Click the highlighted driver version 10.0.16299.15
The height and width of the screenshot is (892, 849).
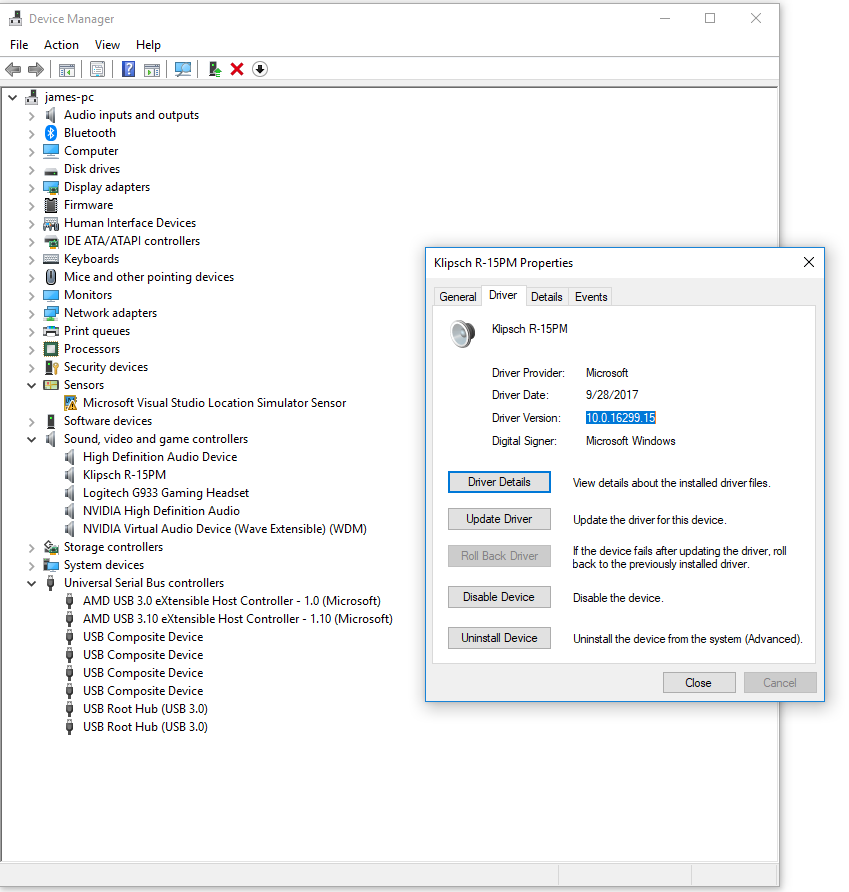pos(621,418)
